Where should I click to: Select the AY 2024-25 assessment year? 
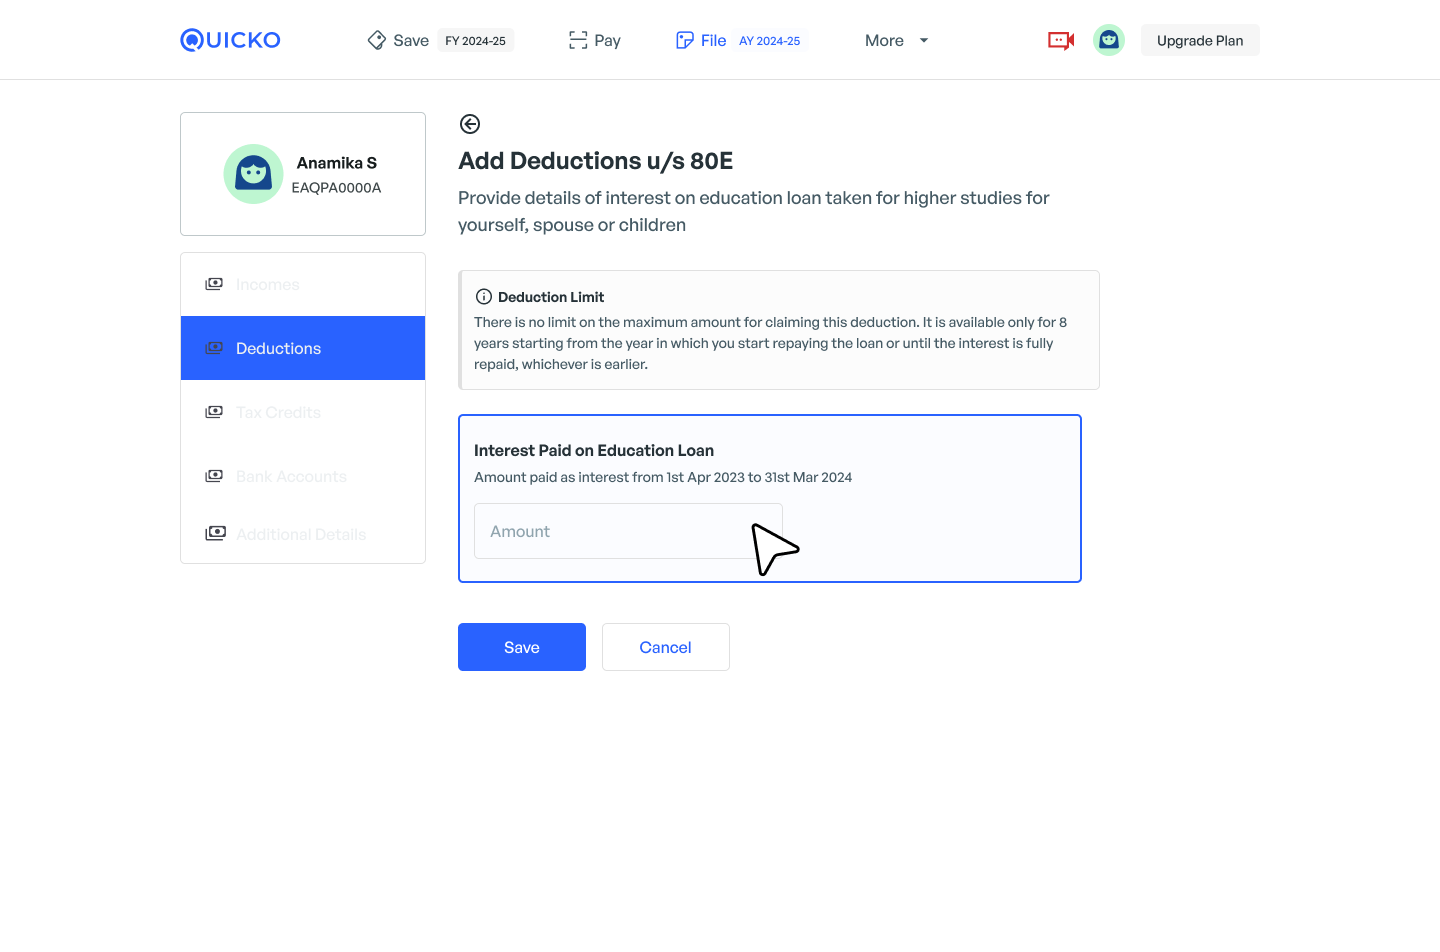[769, 41]
